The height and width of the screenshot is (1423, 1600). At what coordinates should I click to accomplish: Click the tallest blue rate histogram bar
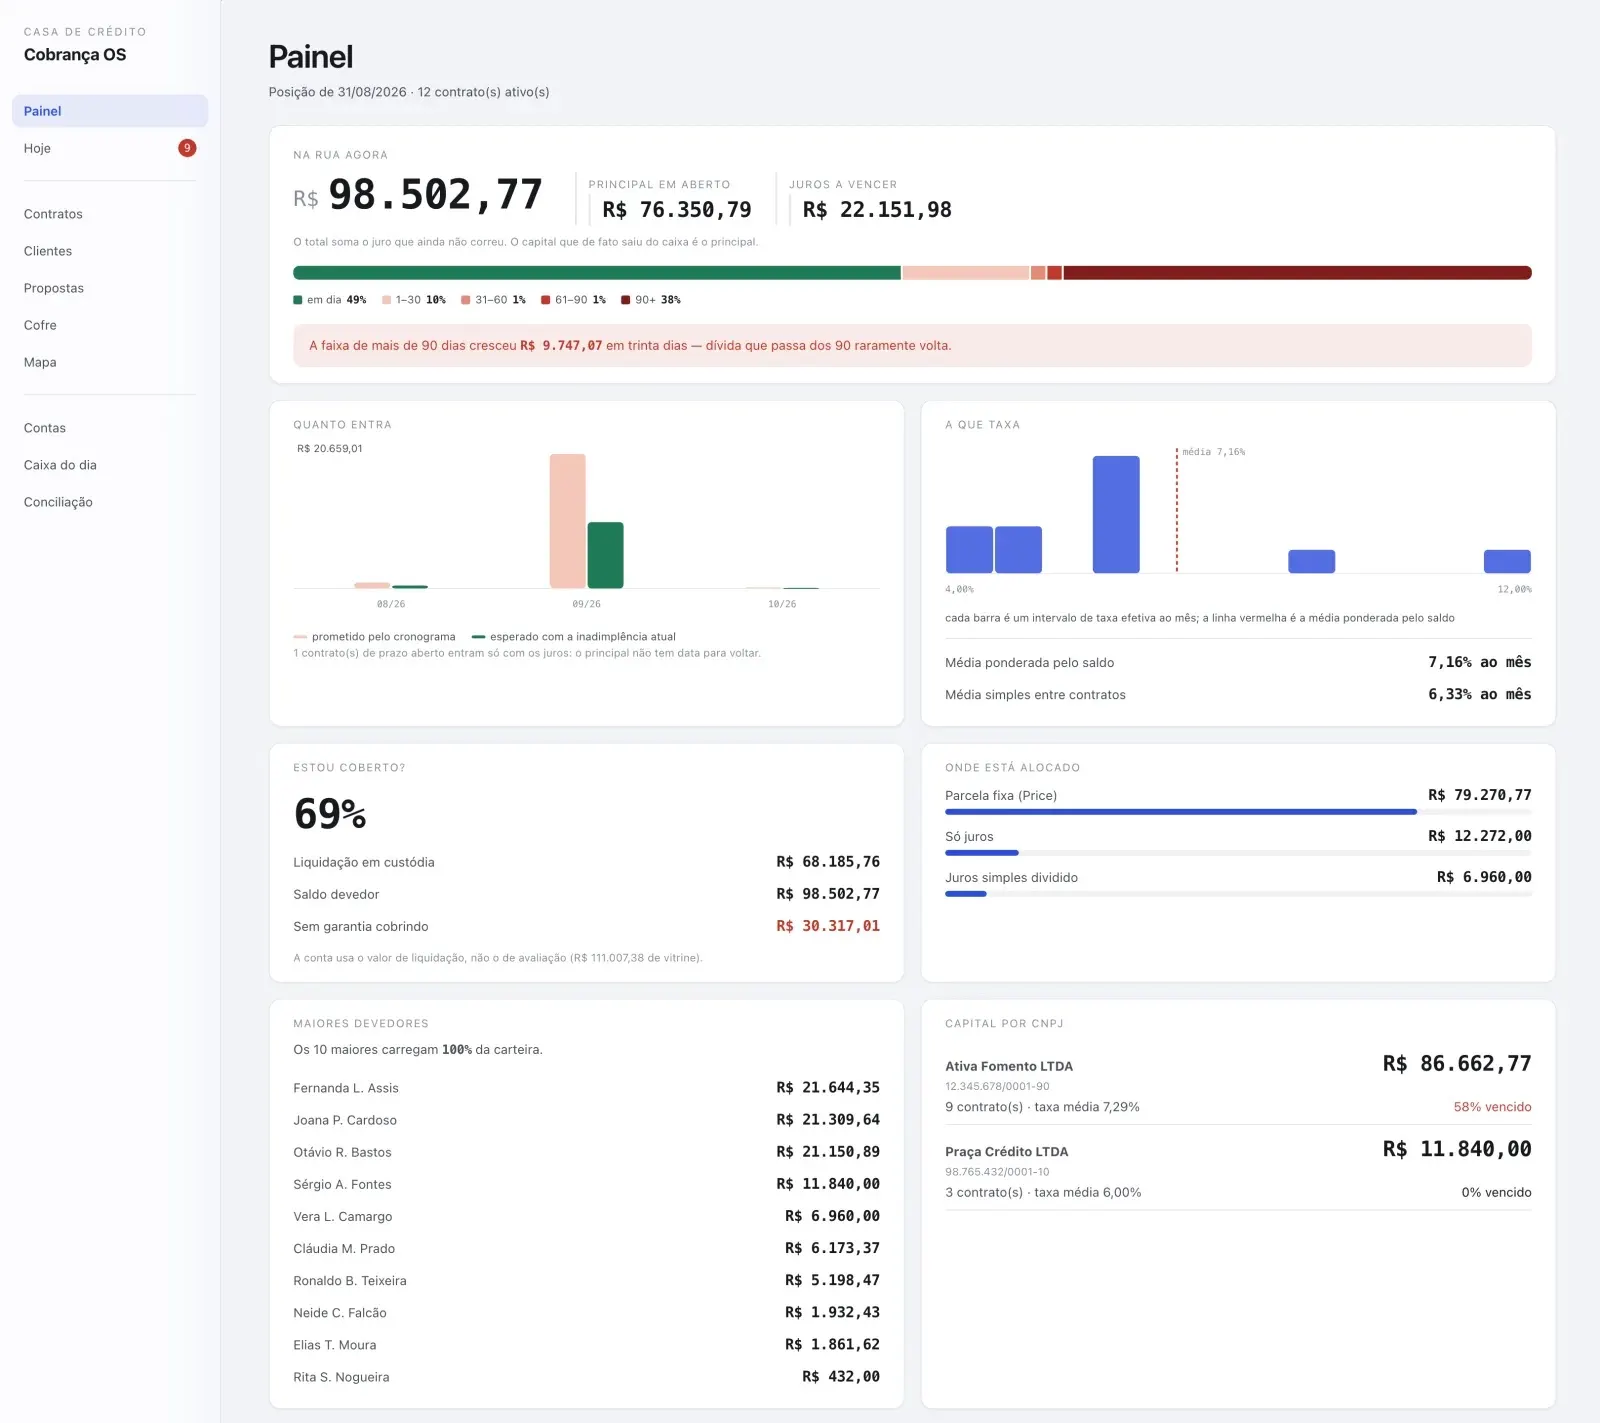tap(1116, 514)
